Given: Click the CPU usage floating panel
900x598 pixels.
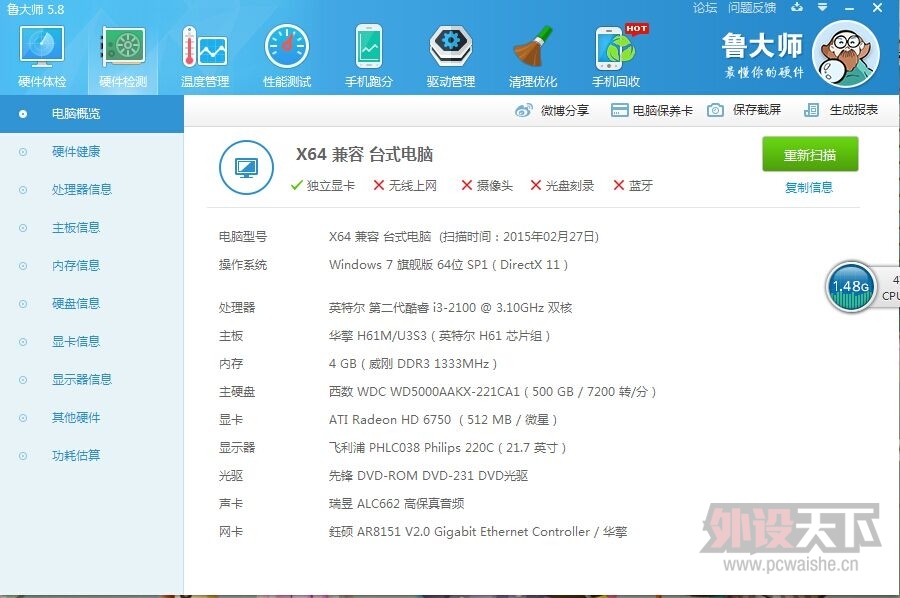Looking at the screenshot, I should pyautogui.click(x=889, y=288).
